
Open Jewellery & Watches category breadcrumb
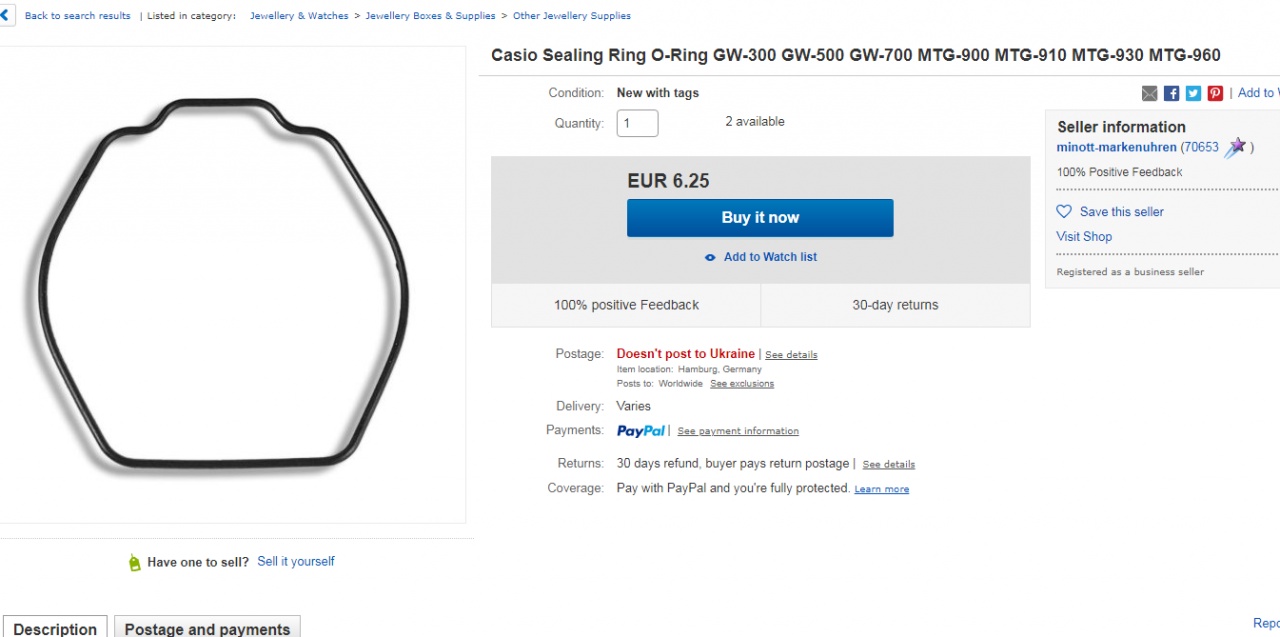299,16
